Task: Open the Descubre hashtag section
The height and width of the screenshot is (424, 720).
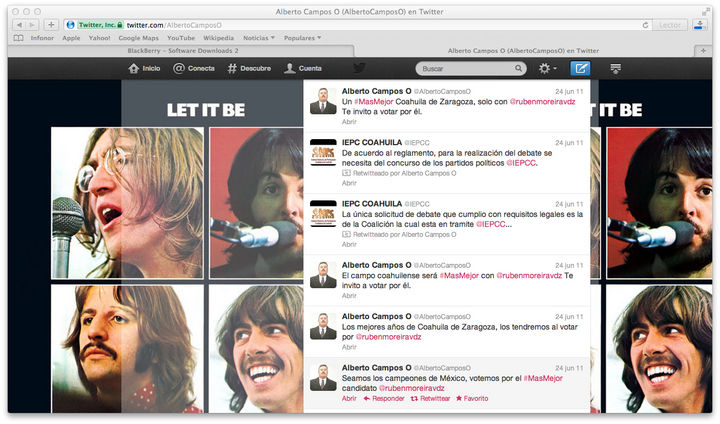Action: point(248,69)
